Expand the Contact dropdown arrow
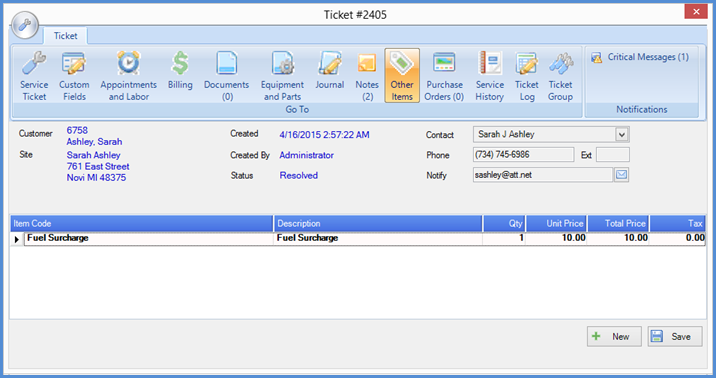 621,135
